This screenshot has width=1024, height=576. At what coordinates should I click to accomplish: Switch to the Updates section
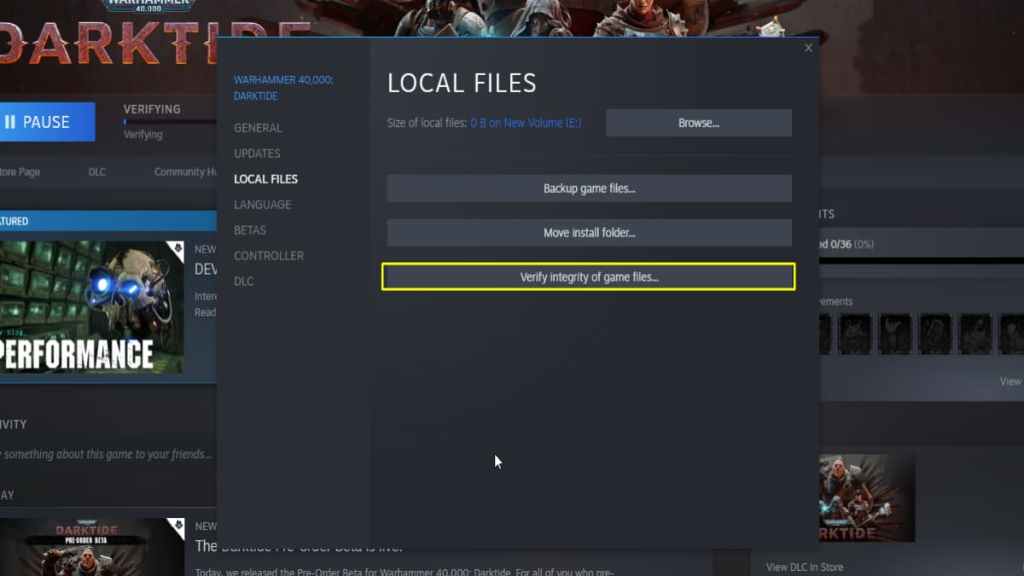(257, 153)
